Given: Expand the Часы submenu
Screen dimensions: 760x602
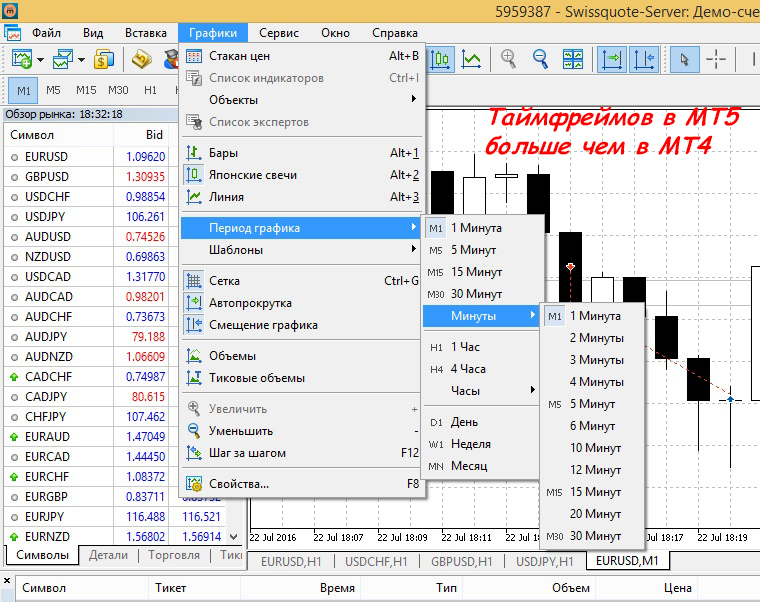Looking at the screenshot, I should tap(482, 391).
